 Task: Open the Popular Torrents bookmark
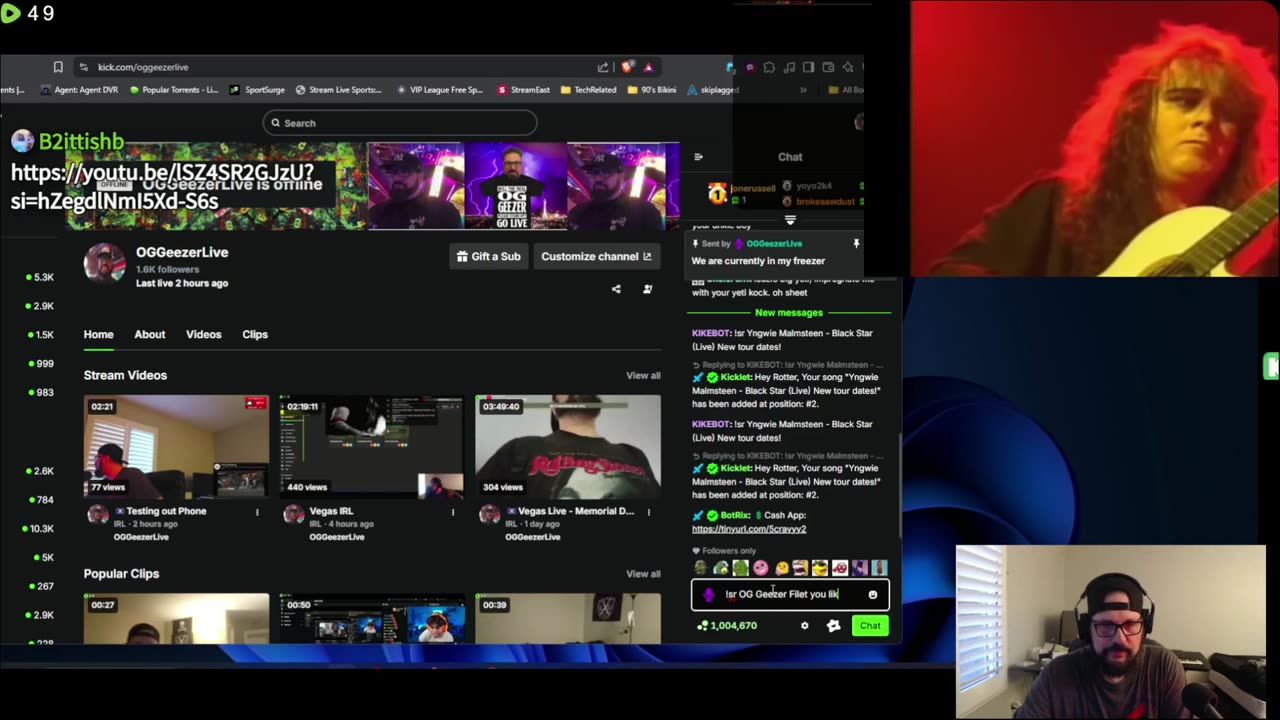(x=174, y=90)
